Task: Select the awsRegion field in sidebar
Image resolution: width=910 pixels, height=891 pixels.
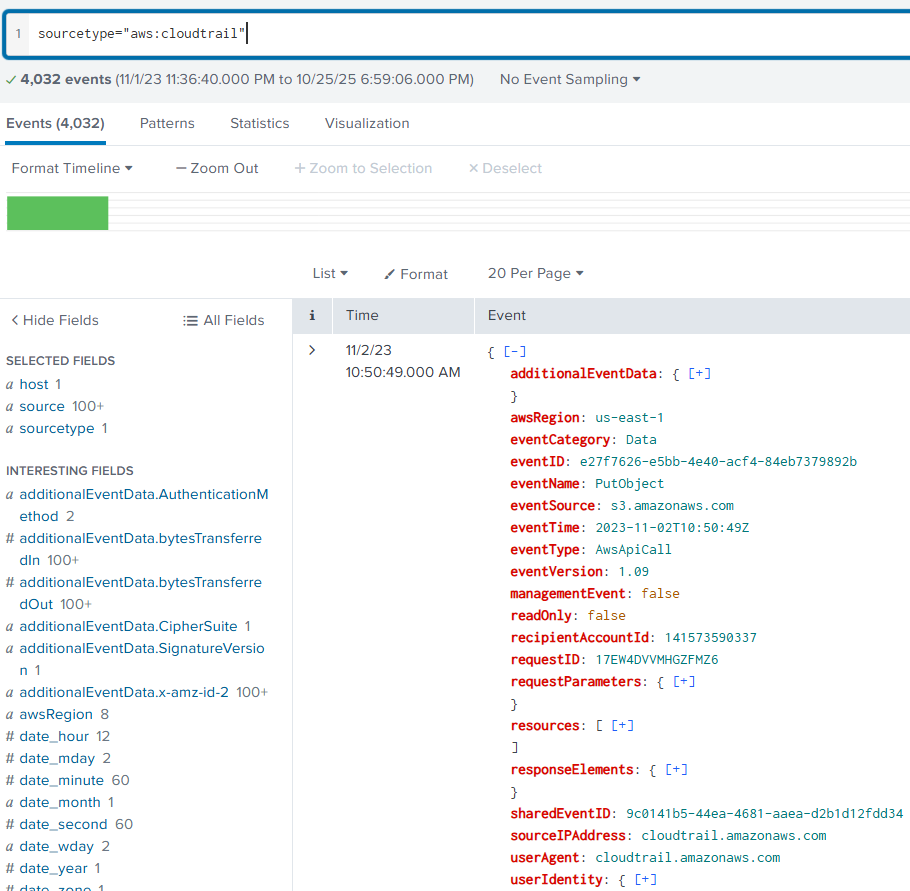Action: [x=56, y=714]
